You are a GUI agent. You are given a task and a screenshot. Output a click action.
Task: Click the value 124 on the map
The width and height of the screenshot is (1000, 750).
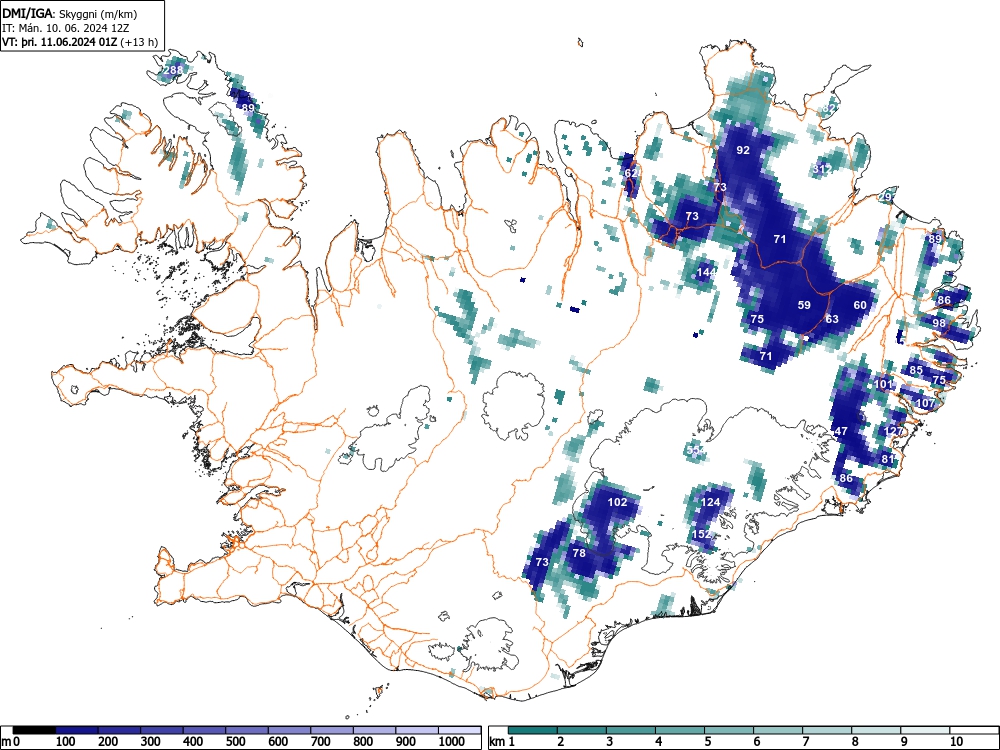point(710,502)
